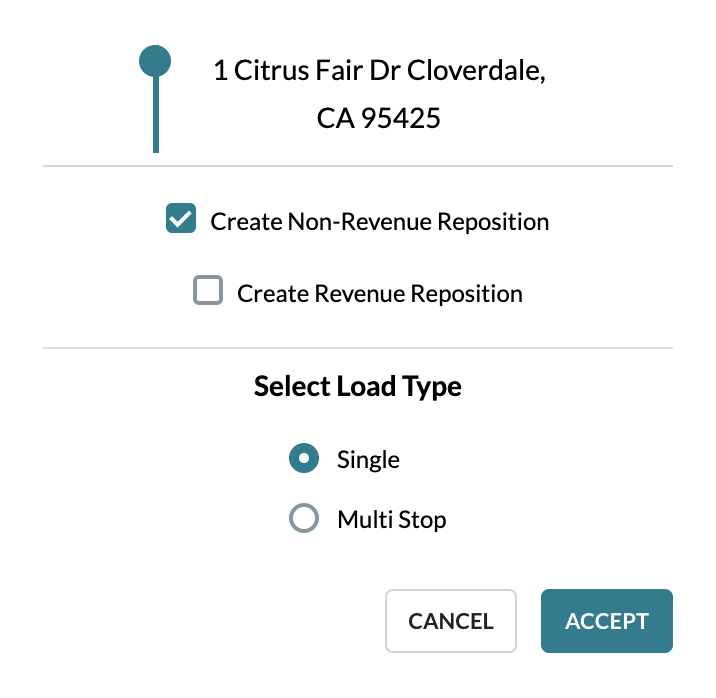Select the Single load type radio button

coord(304,459)
